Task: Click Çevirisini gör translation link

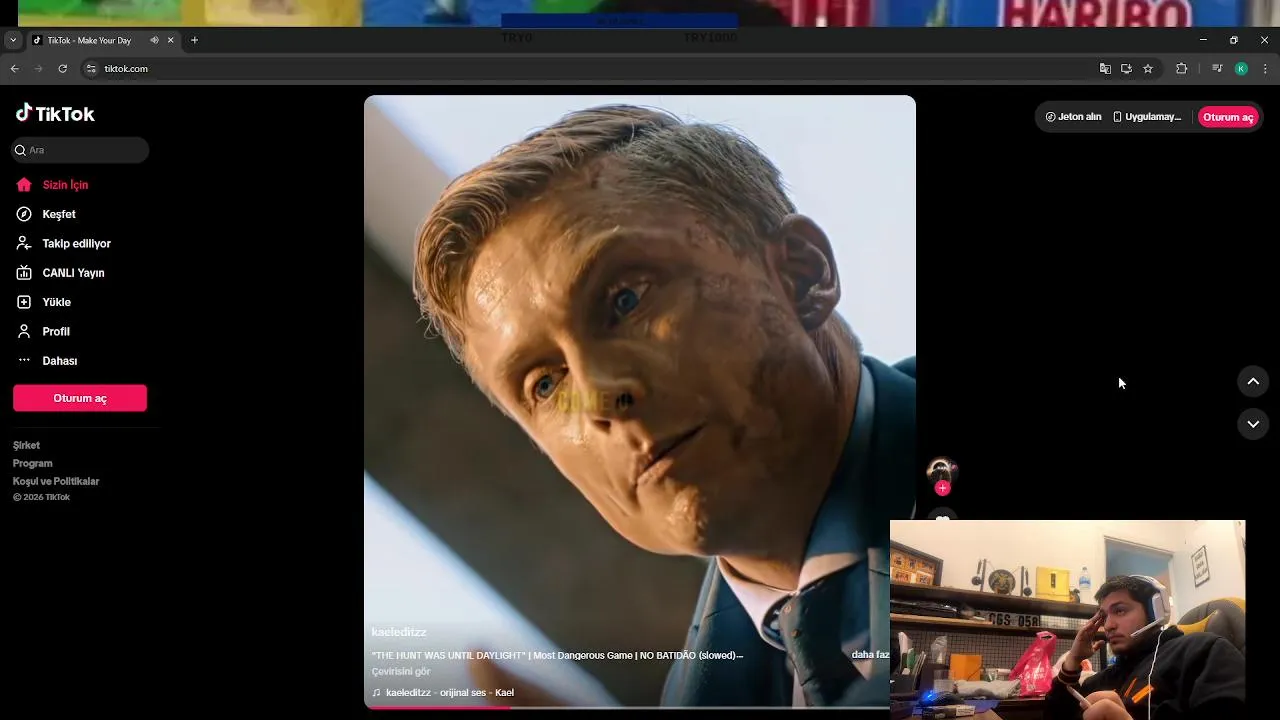Action: coord(401,671)
